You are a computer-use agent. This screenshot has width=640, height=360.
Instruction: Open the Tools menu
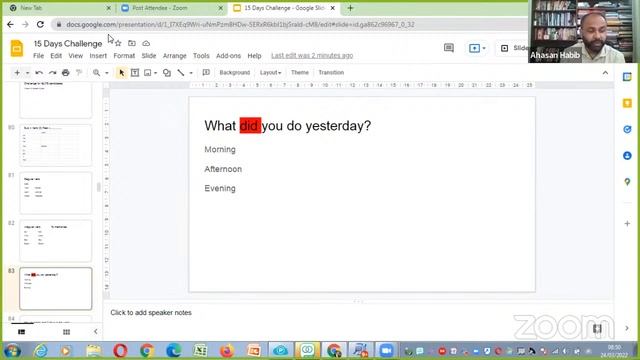[x=201, y=56]
